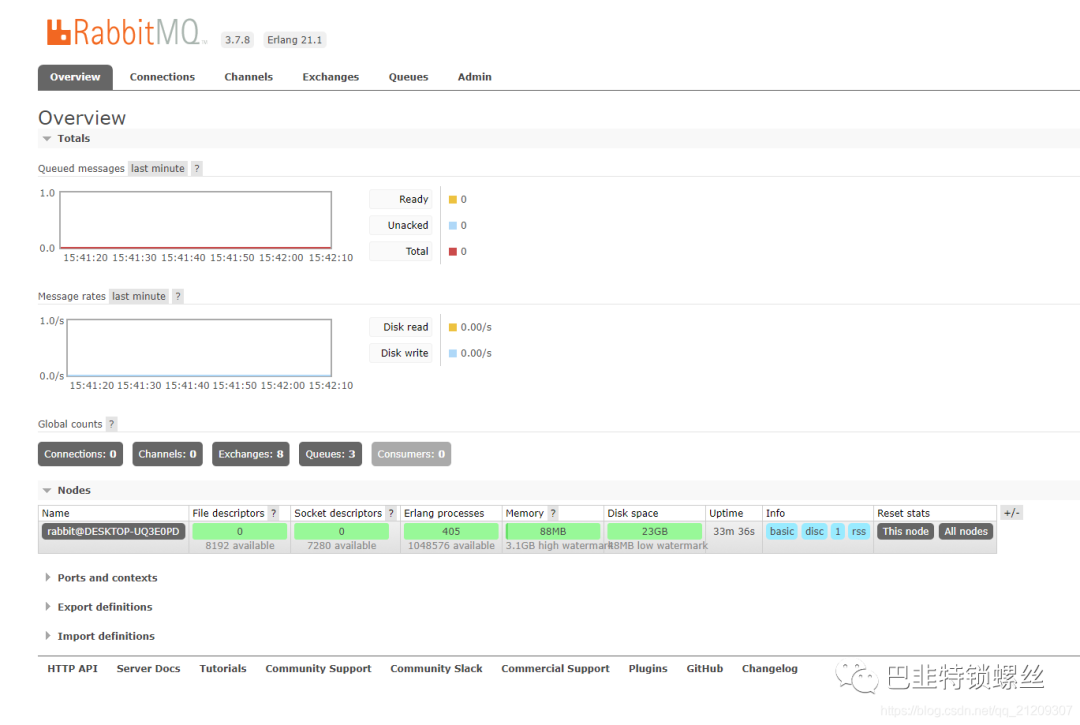Screen dimensions: 1080x725
Task: Open the GitHub link
Action: pyautogui.click(x=705, y=669)
